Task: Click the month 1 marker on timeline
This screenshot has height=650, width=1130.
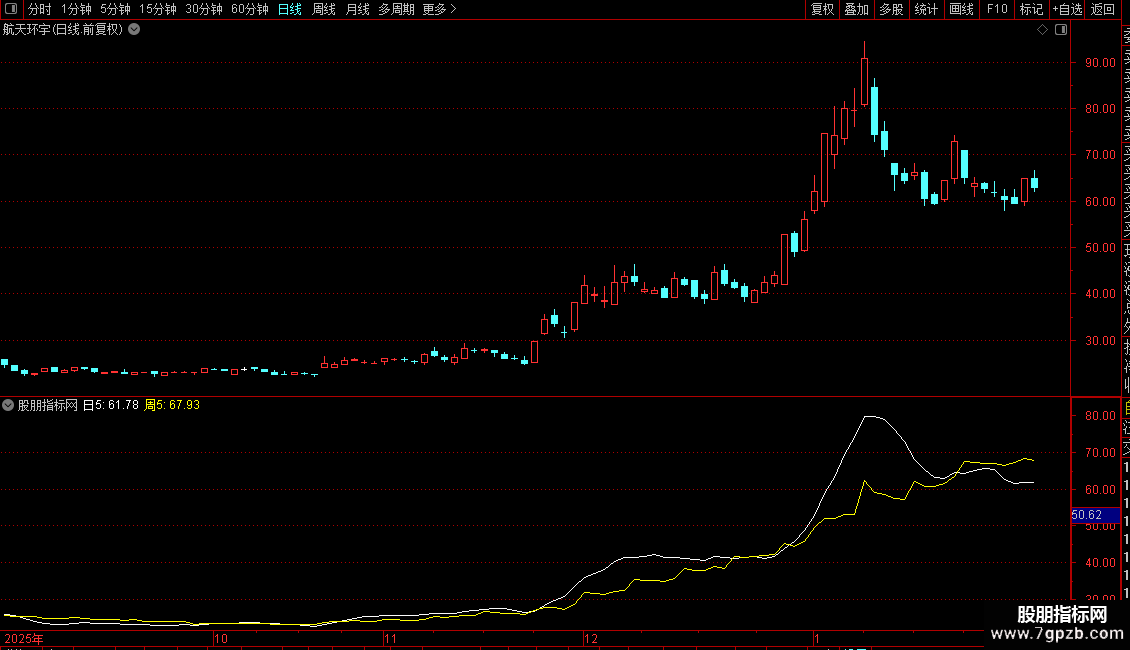Action: click(x=817, y=638)
